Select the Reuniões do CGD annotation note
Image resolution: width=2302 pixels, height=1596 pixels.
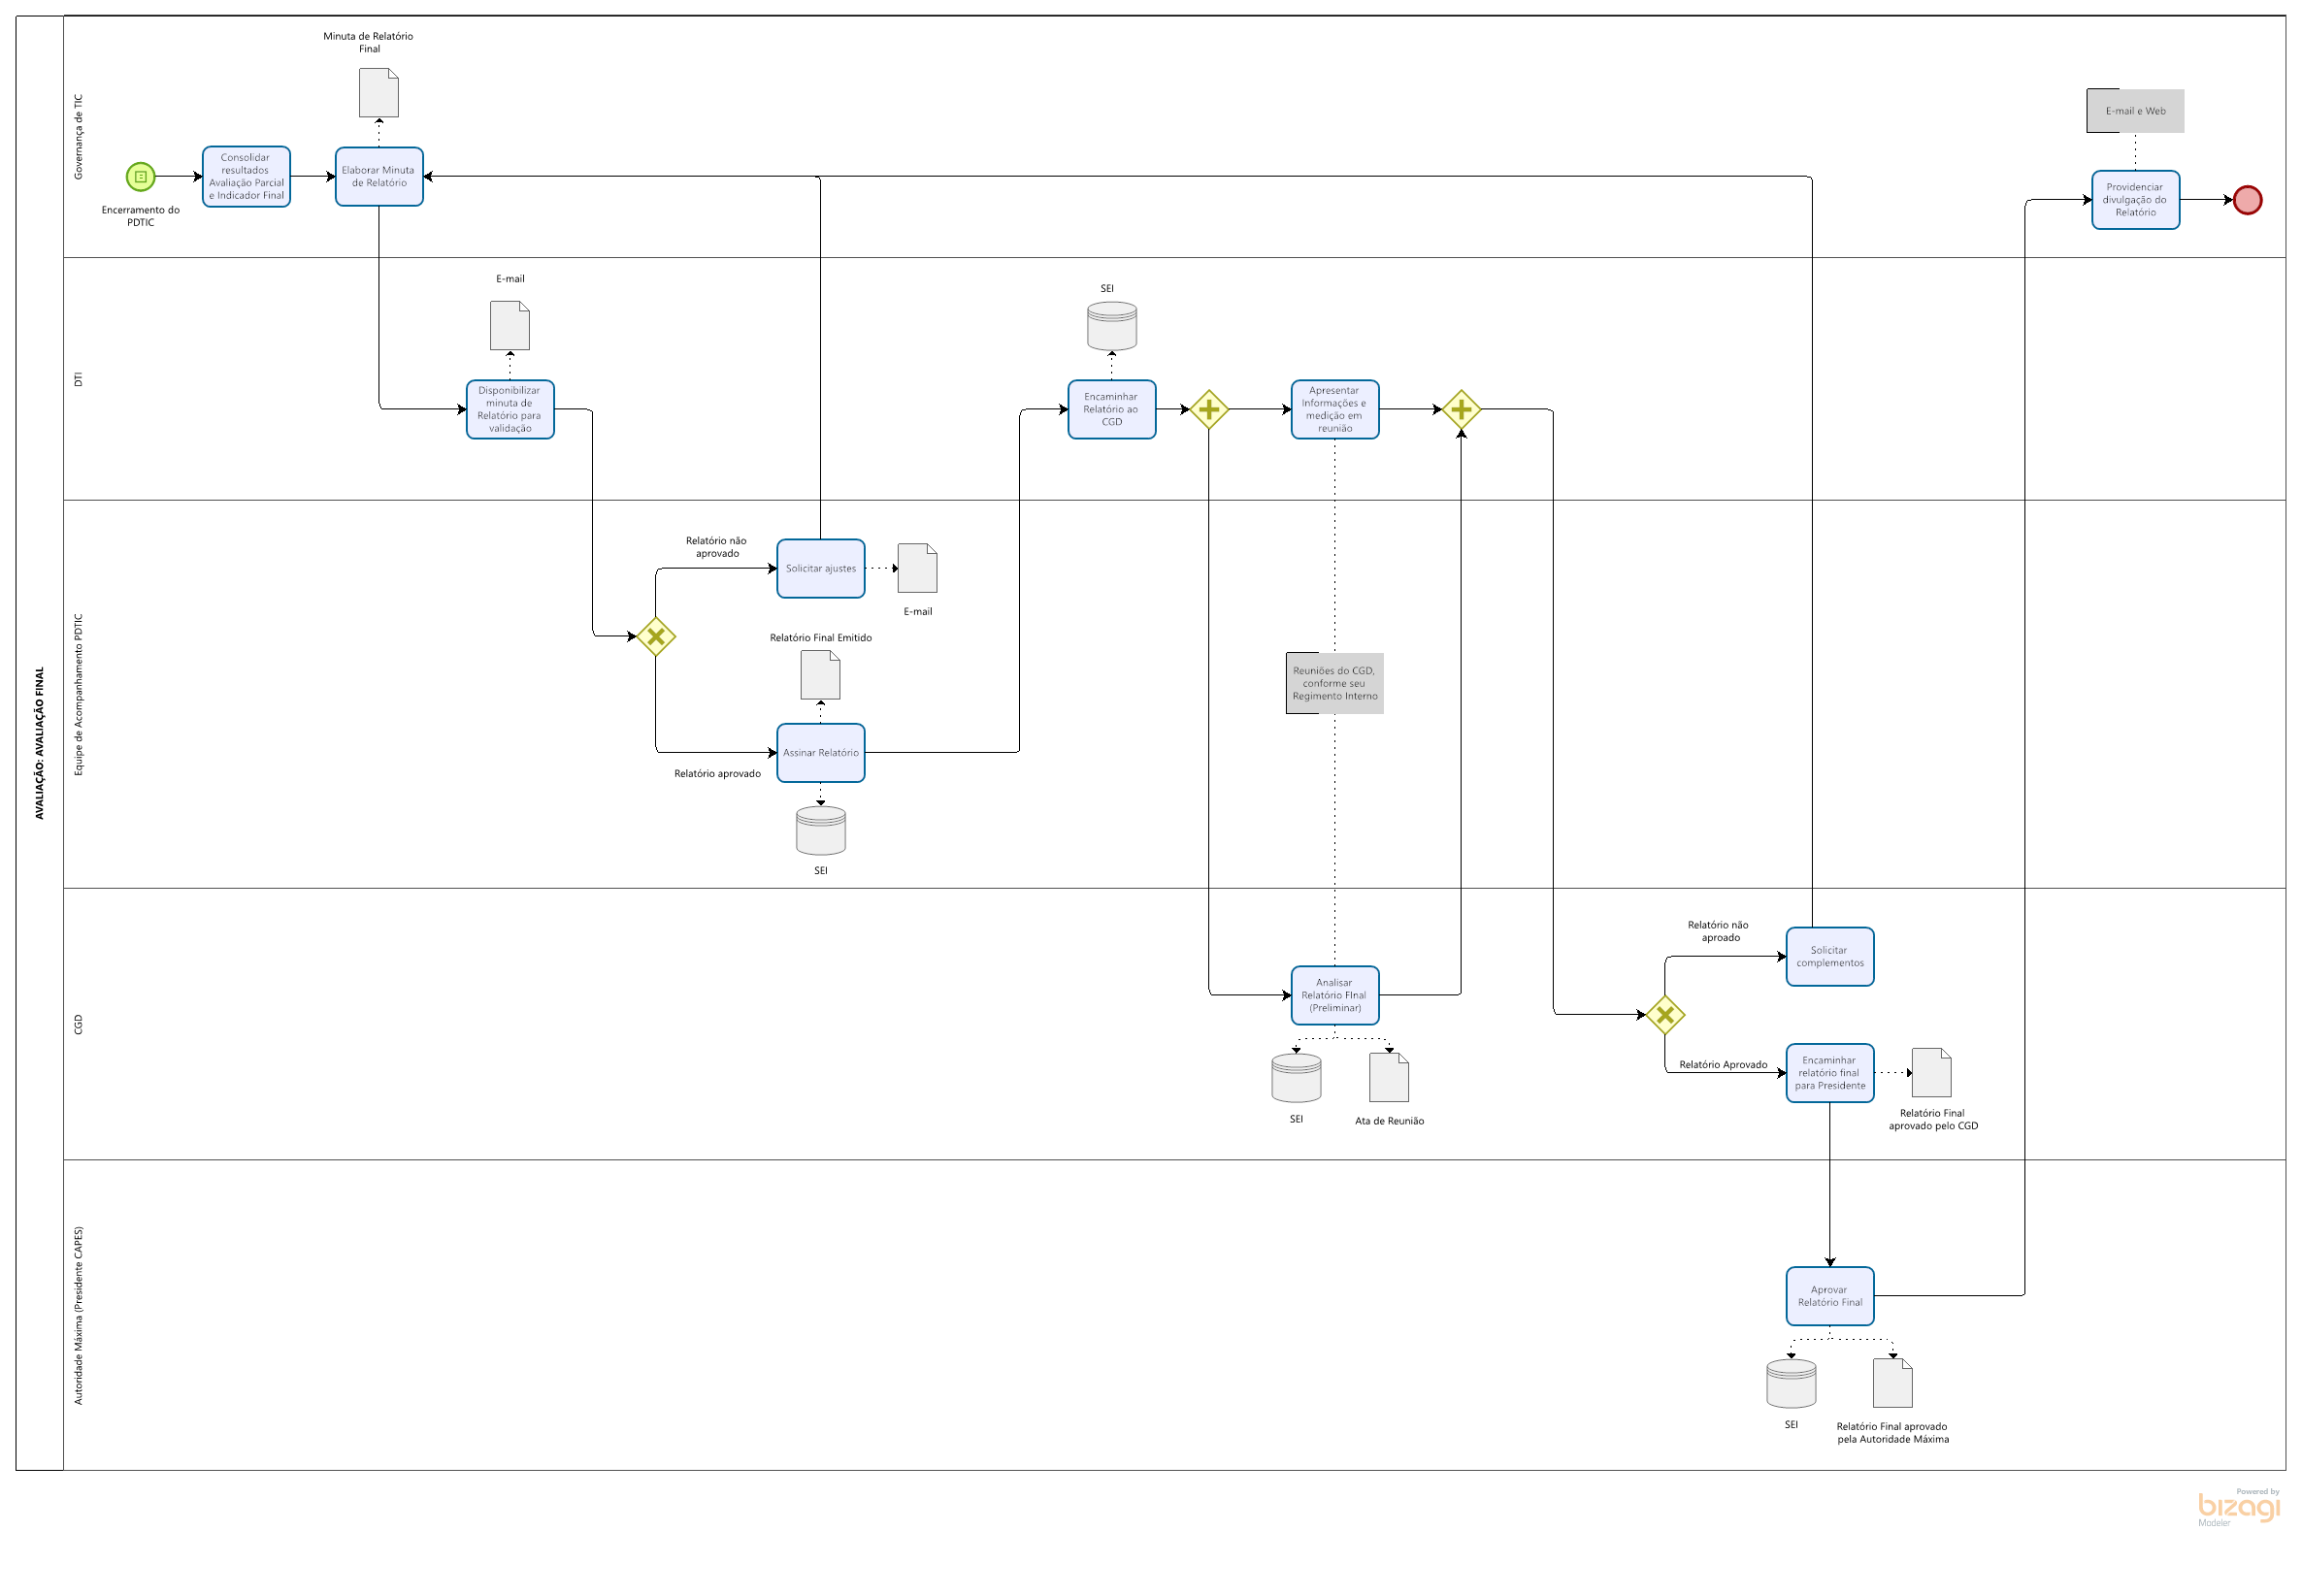pyautogui.click(x=1334, y=683)
